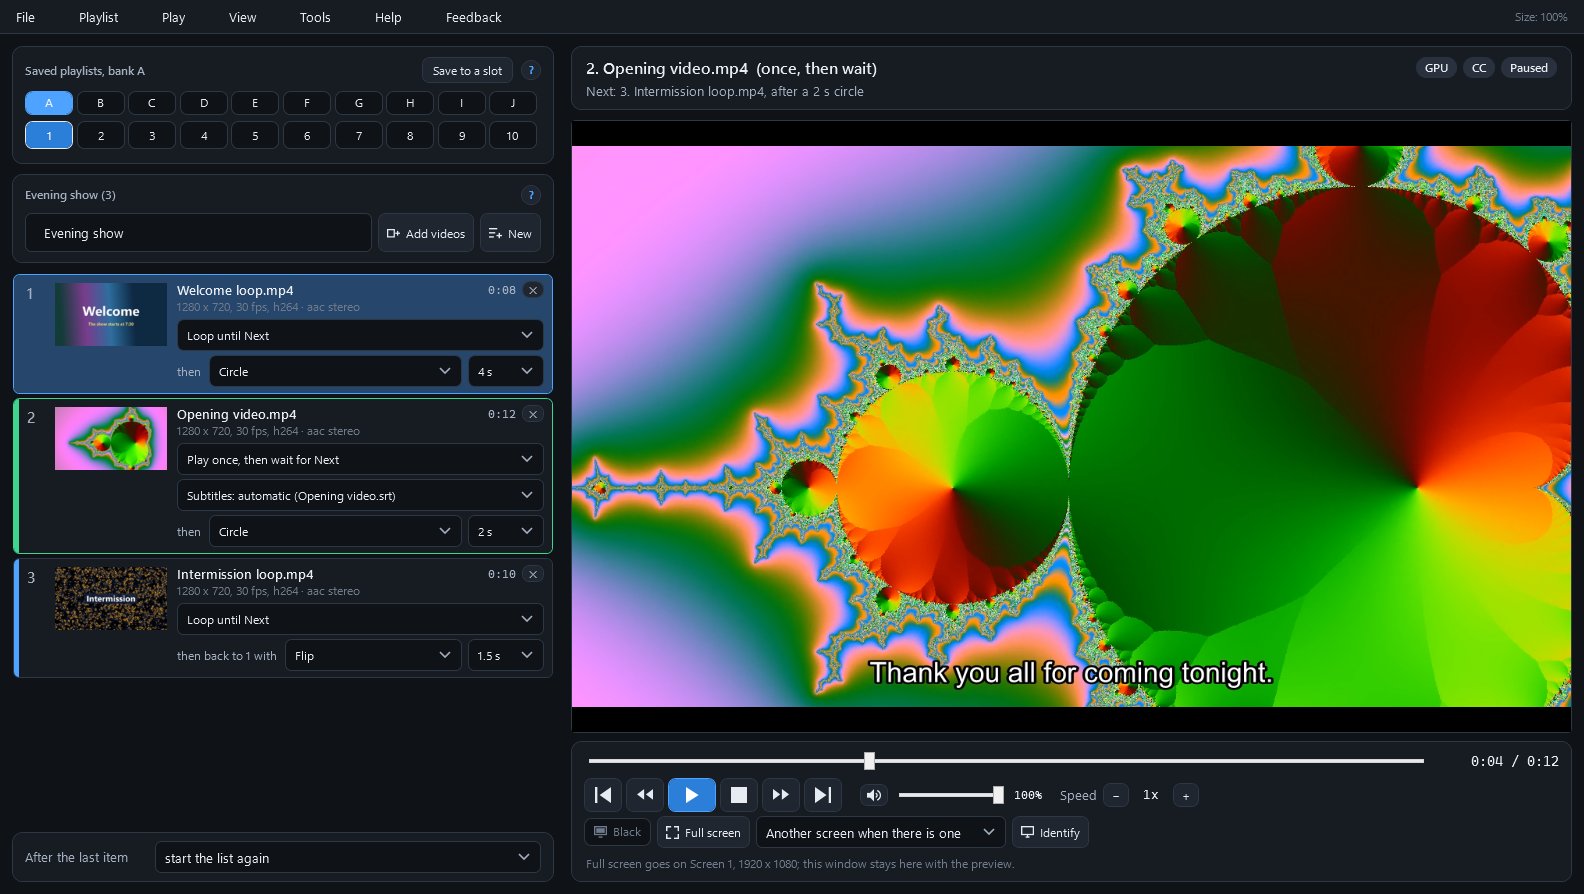
Task: Click the volume slider handle
Action: point(998,795)
